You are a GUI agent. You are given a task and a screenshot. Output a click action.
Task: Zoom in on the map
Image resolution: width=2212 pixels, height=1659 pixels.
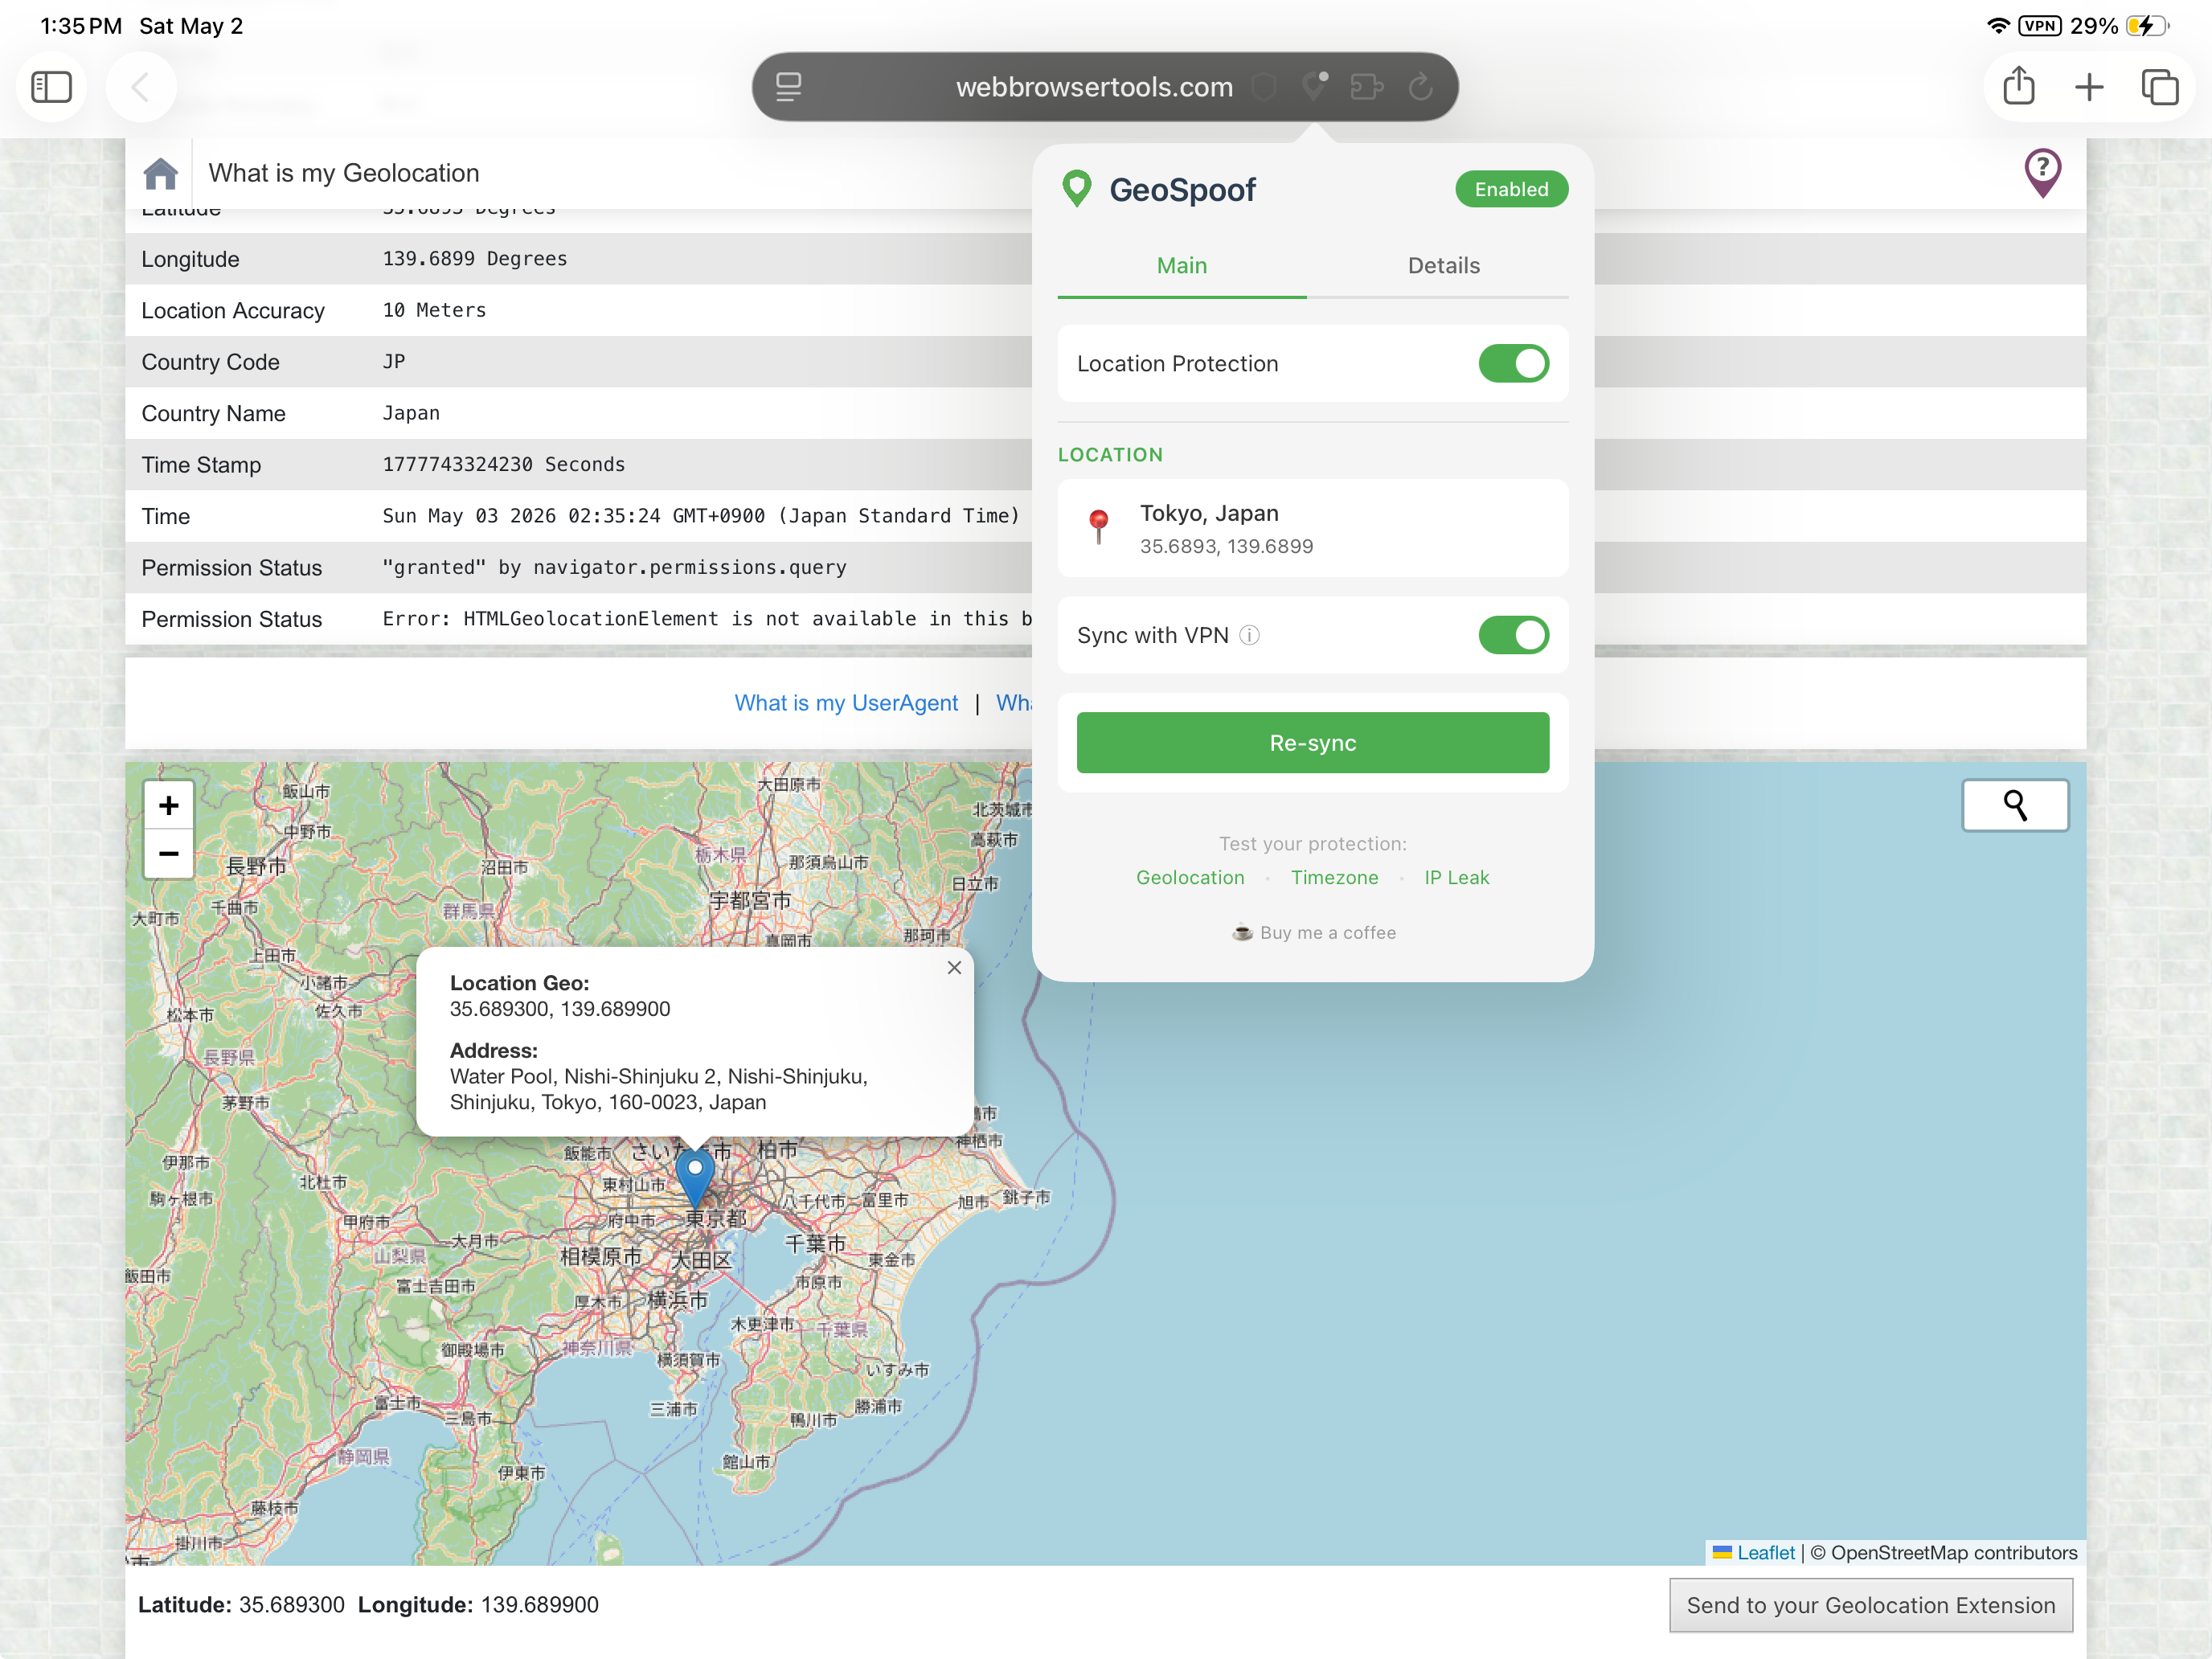(x=169, y=805)
